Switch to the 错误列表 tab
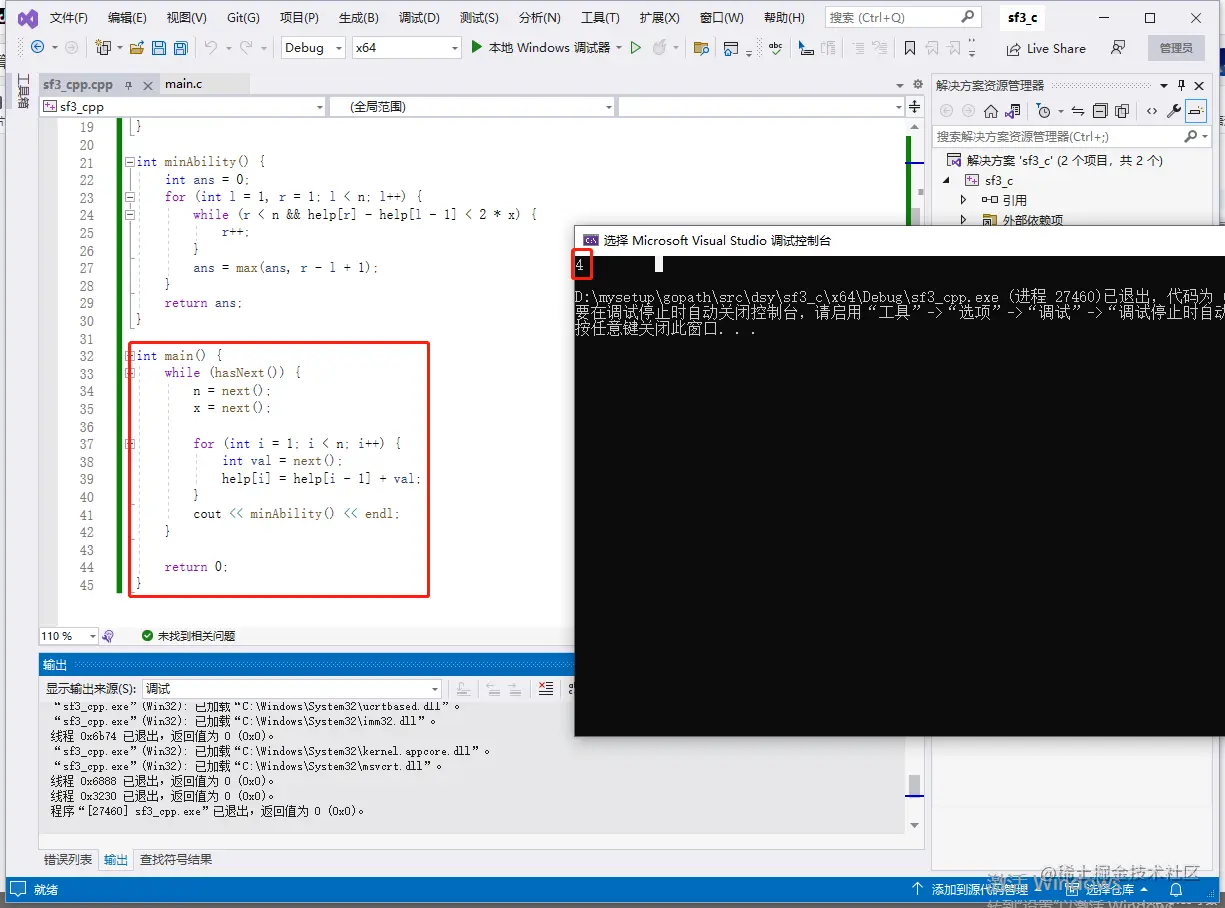1225x908 pixels. [x=68, y=859]
